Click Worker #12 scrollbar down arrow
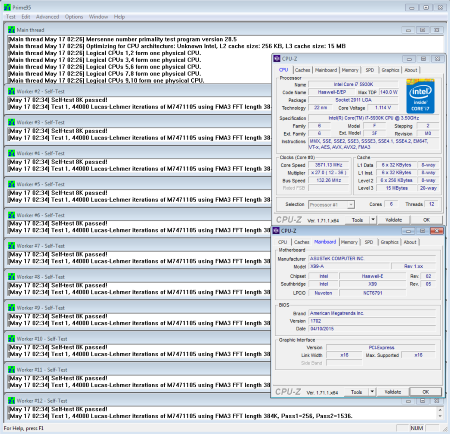The image size is (450, 434). click(x=440, y=416)
